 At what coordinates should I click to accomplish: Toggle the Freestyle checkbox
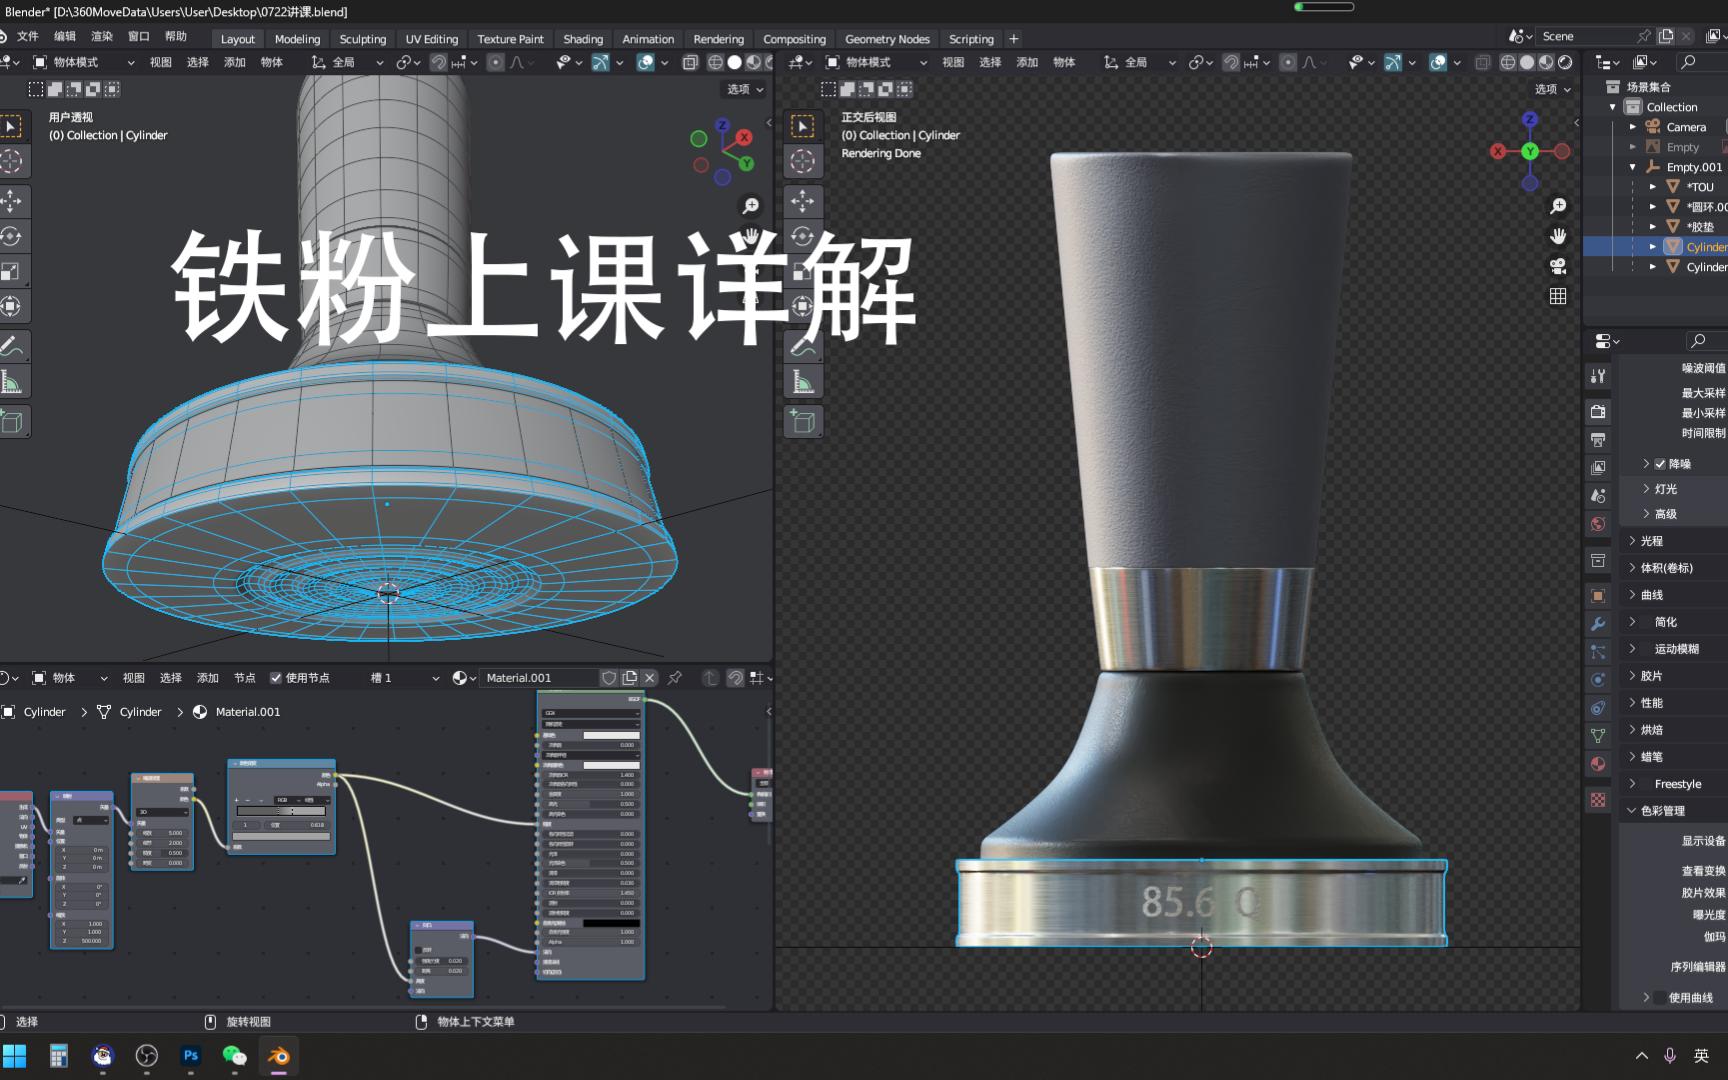1646,784
